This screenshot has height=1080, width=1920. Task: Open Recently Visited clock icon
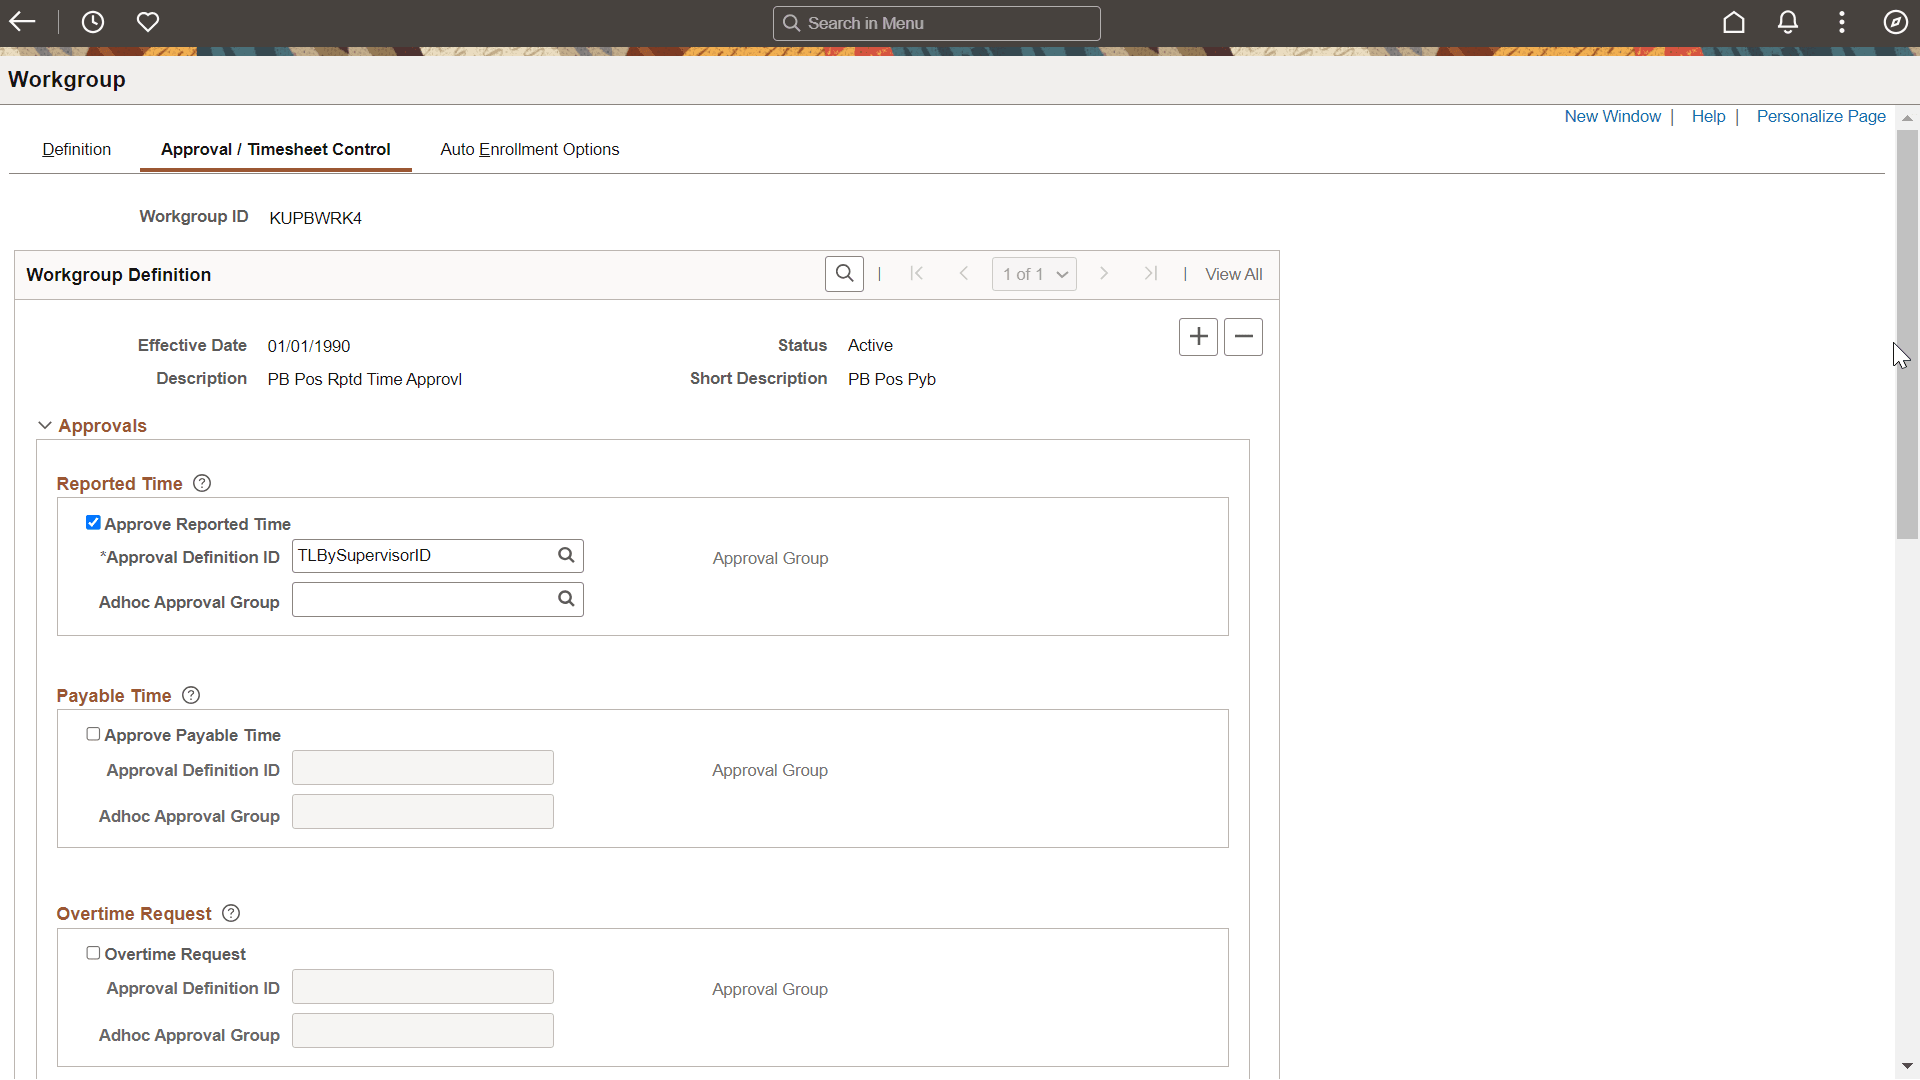coord(93,22)
